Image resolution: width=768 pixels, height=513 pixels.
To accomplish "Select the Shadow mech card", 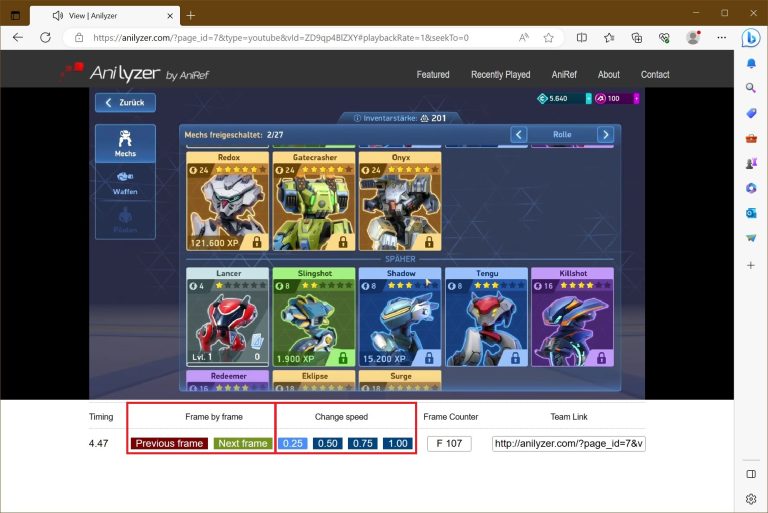I will click(399, 316).
